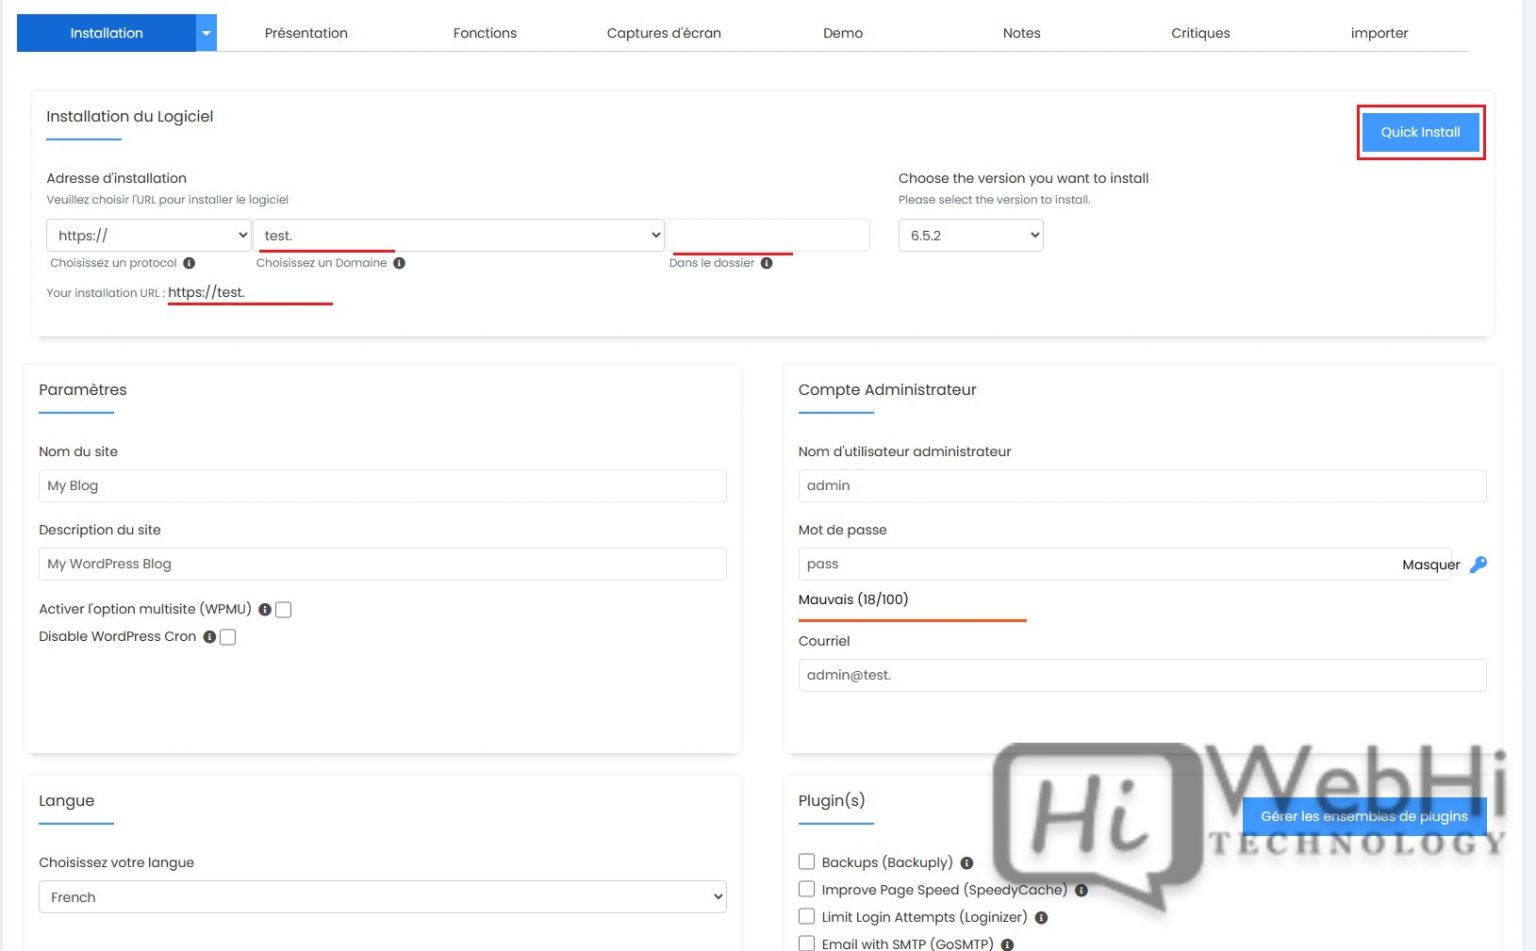Click the Disable WordPress Cron info icon
The width and height of the screenshot is (1536, 951).
coord(209,636)
